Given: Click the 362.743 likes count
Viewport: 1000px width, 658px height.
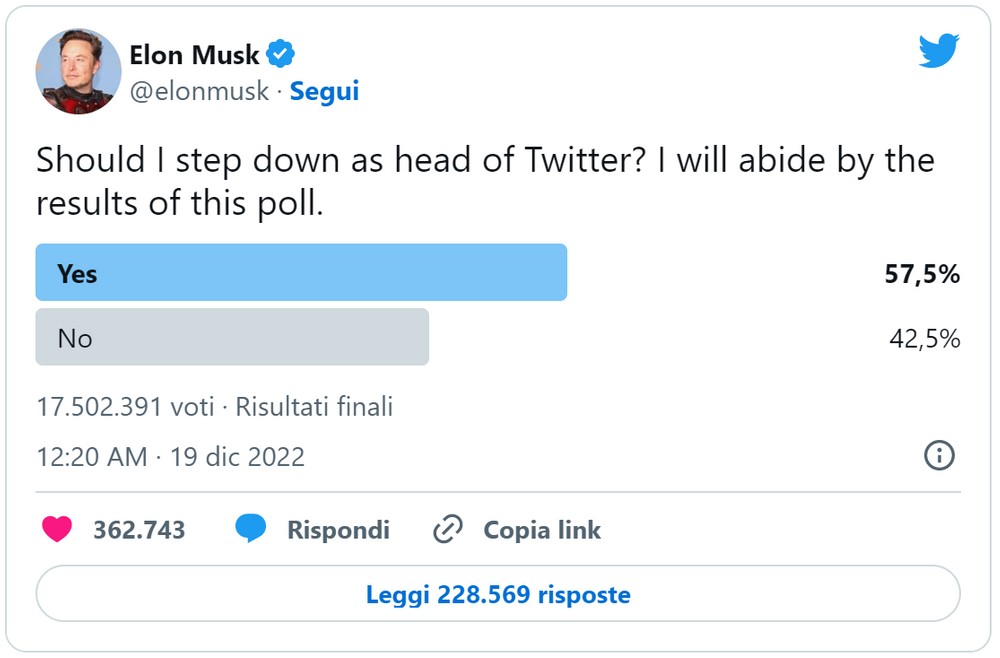Looking at the screenshot, I should click(x=139, y=530).
